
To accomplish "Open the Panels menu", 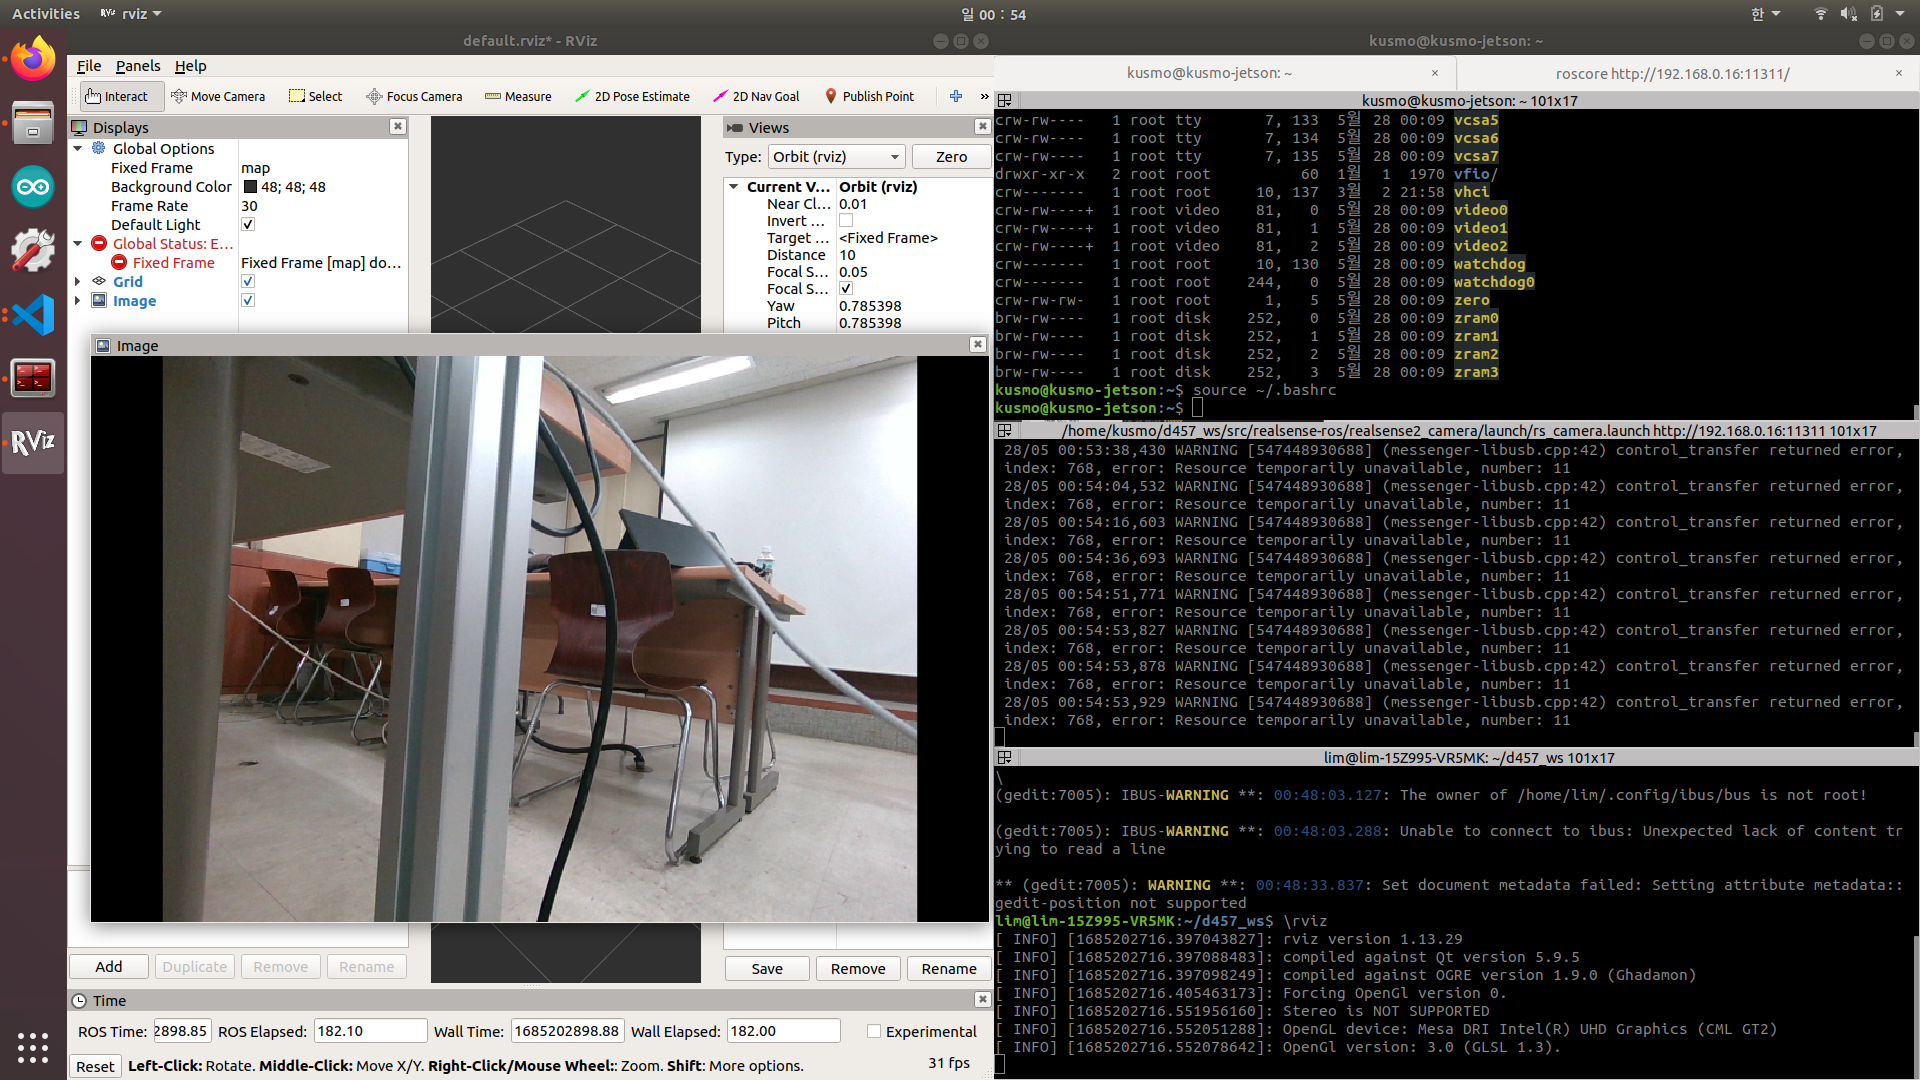I will [137, 66].
